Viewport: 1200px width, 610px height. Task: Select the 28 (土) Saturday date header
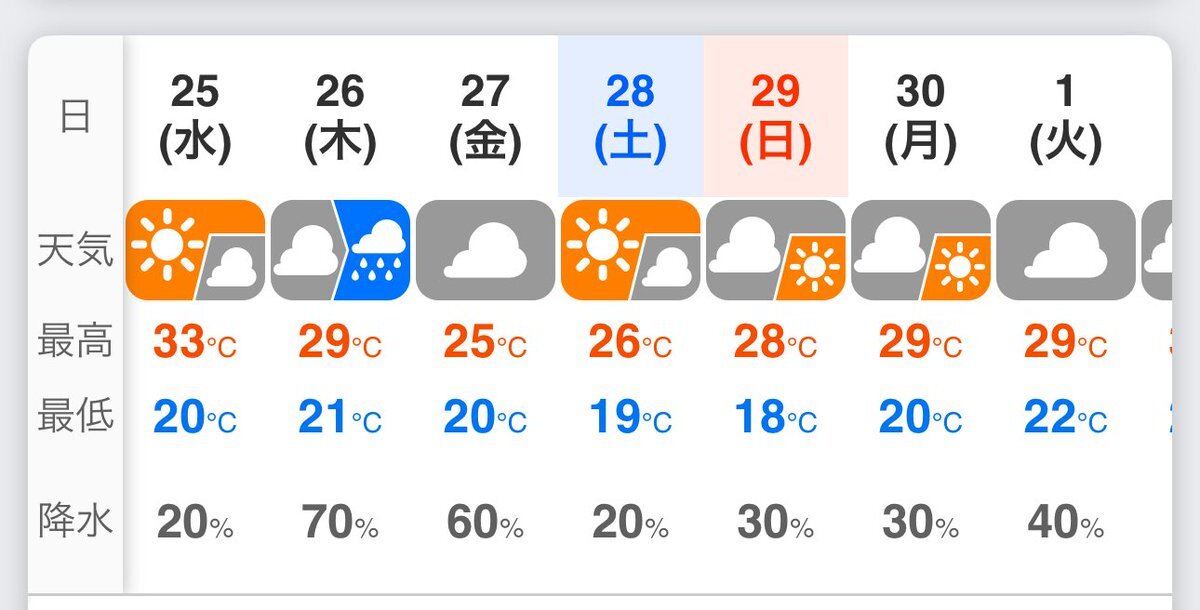coord(630,117)
